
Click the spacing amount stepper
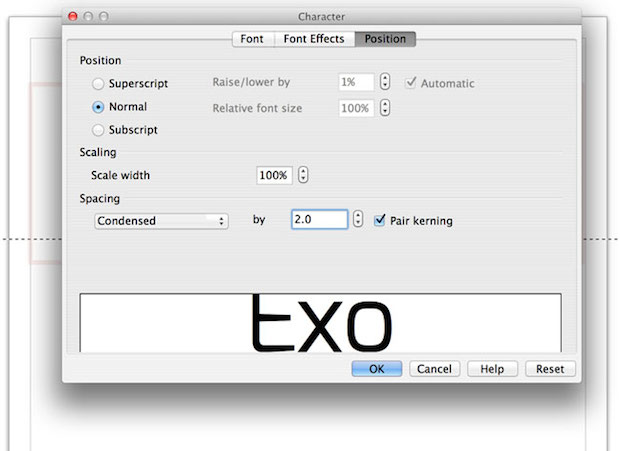click(x=359, y=220)
